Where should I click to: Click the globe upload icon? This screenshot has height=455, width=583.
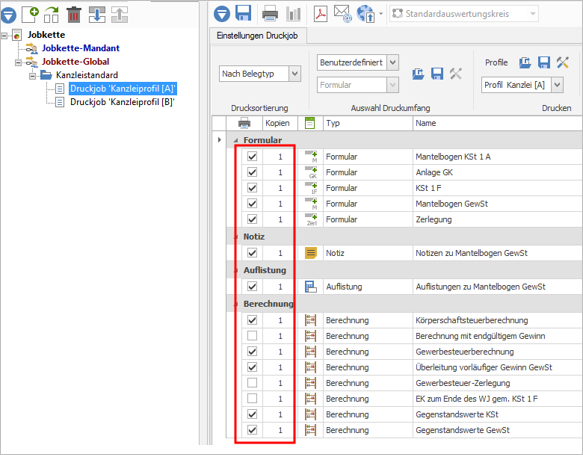click(366, 14)
